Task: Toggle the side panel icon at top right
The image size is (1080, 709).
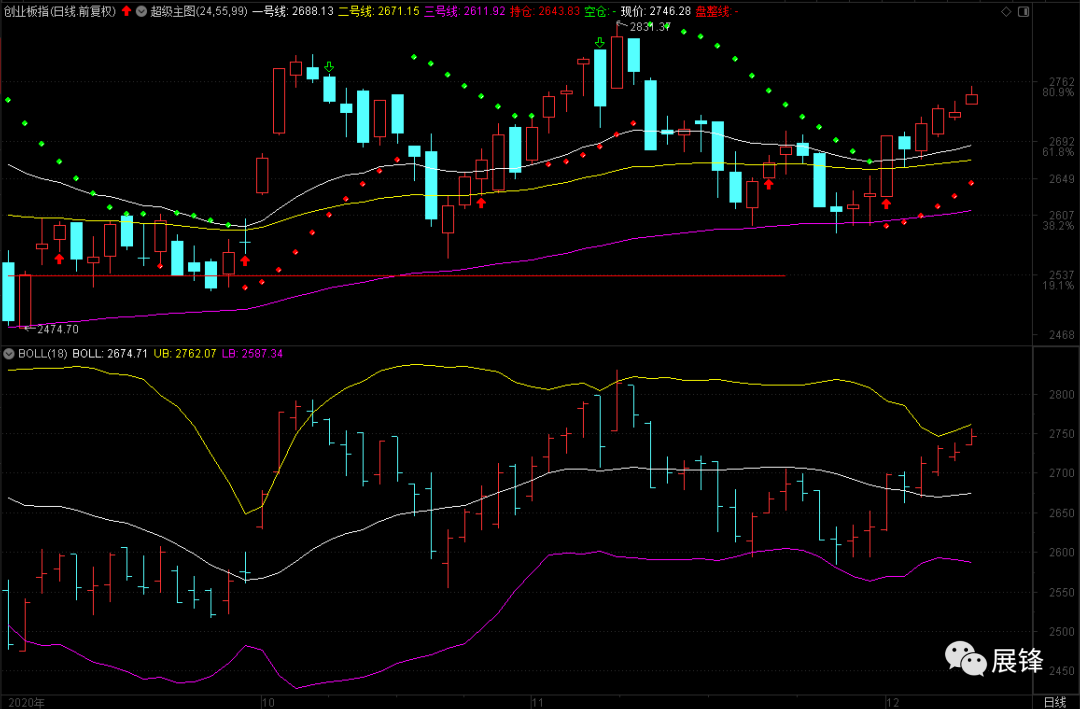Action: tap(1024, 11)
